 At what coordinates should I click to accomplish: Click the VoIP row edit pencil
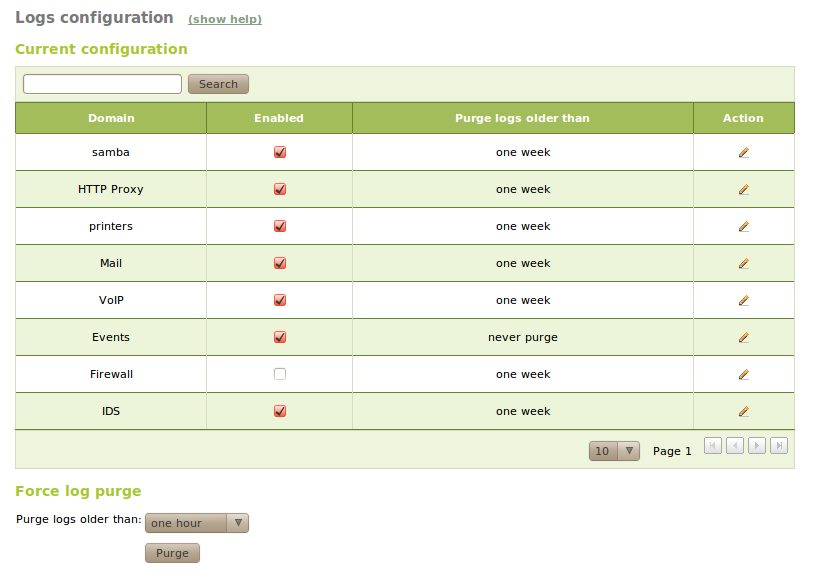click(x=743, y=300)
